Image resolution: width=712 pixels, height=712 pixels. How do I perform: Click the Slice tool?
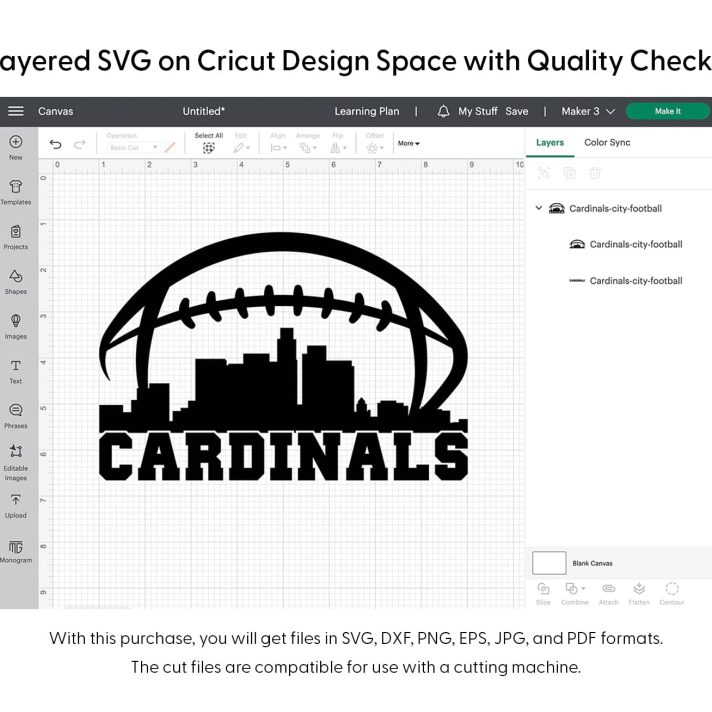[543, 593]
